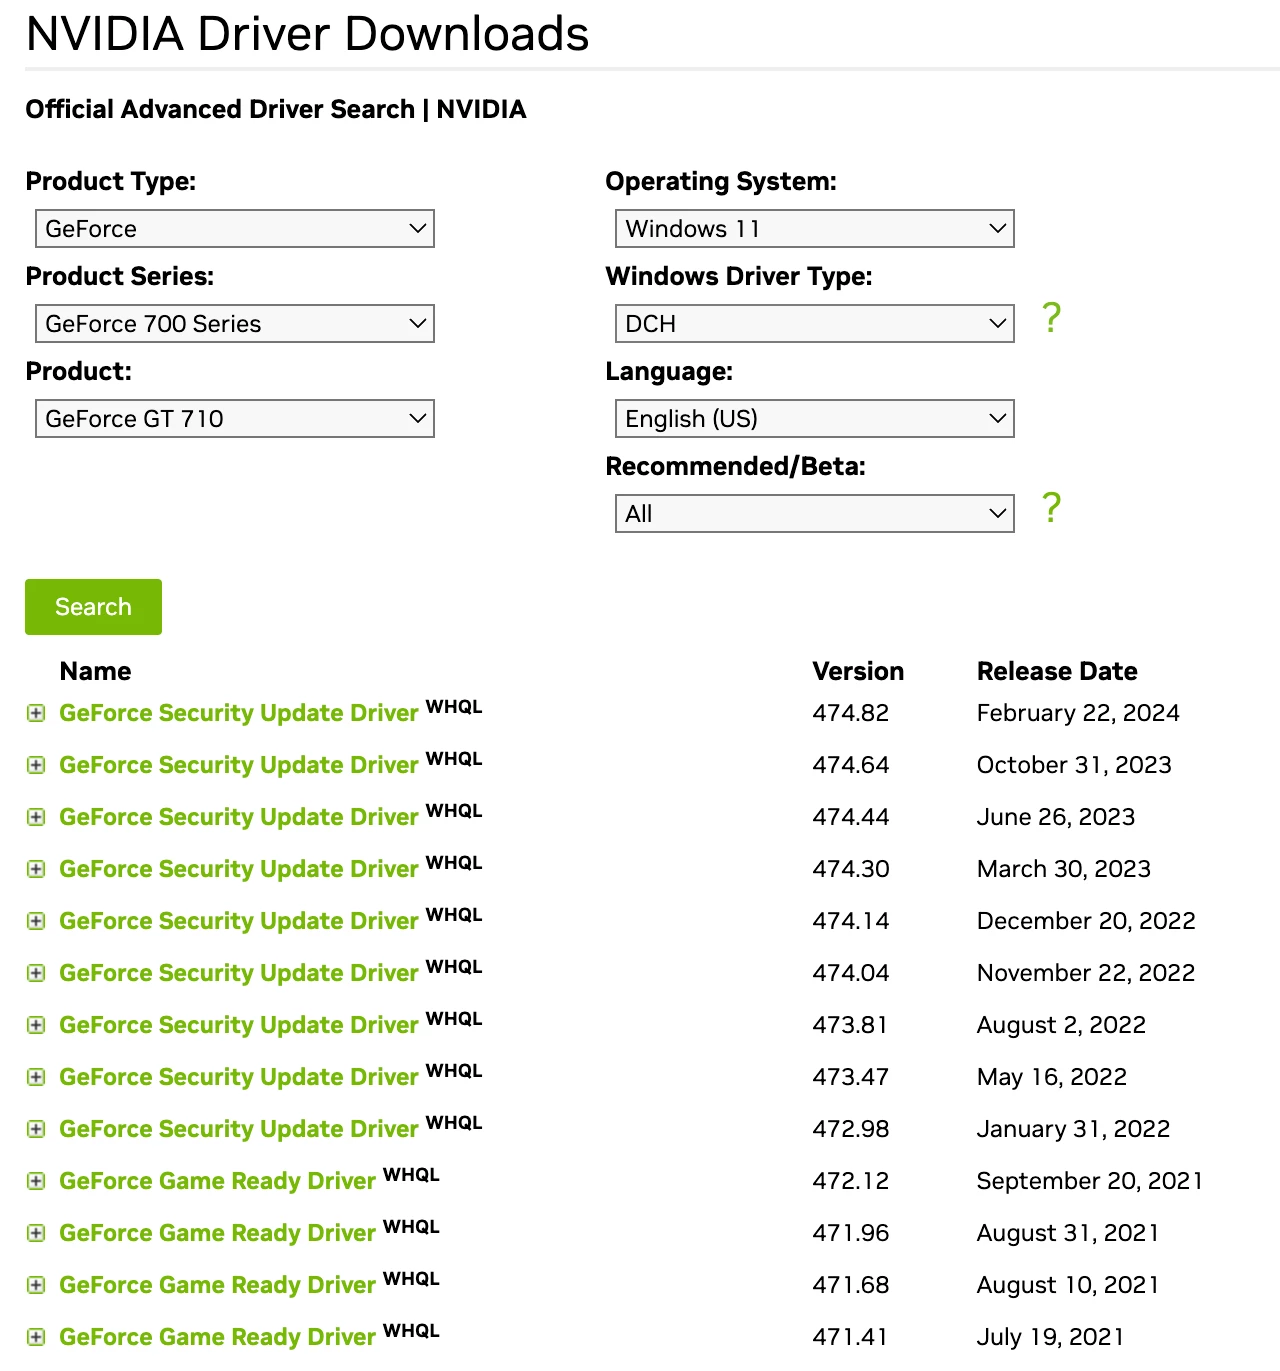Open the Game Ready Driver 472.12 link
This screenshot has width=1280, height=1371.
[x=217, y=1181]
